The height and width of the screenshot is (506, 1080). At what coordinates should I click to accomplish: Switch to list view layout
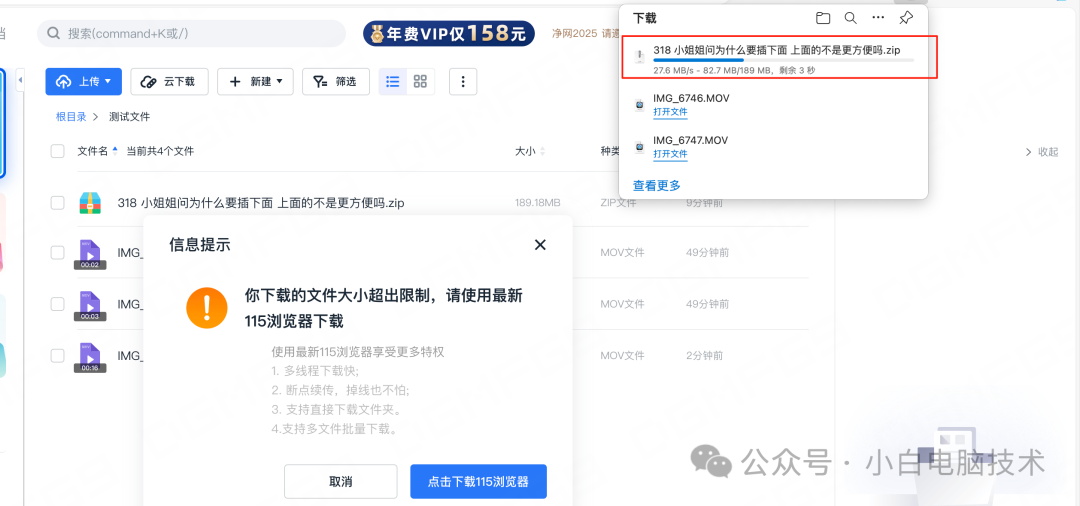coord(393,81)
